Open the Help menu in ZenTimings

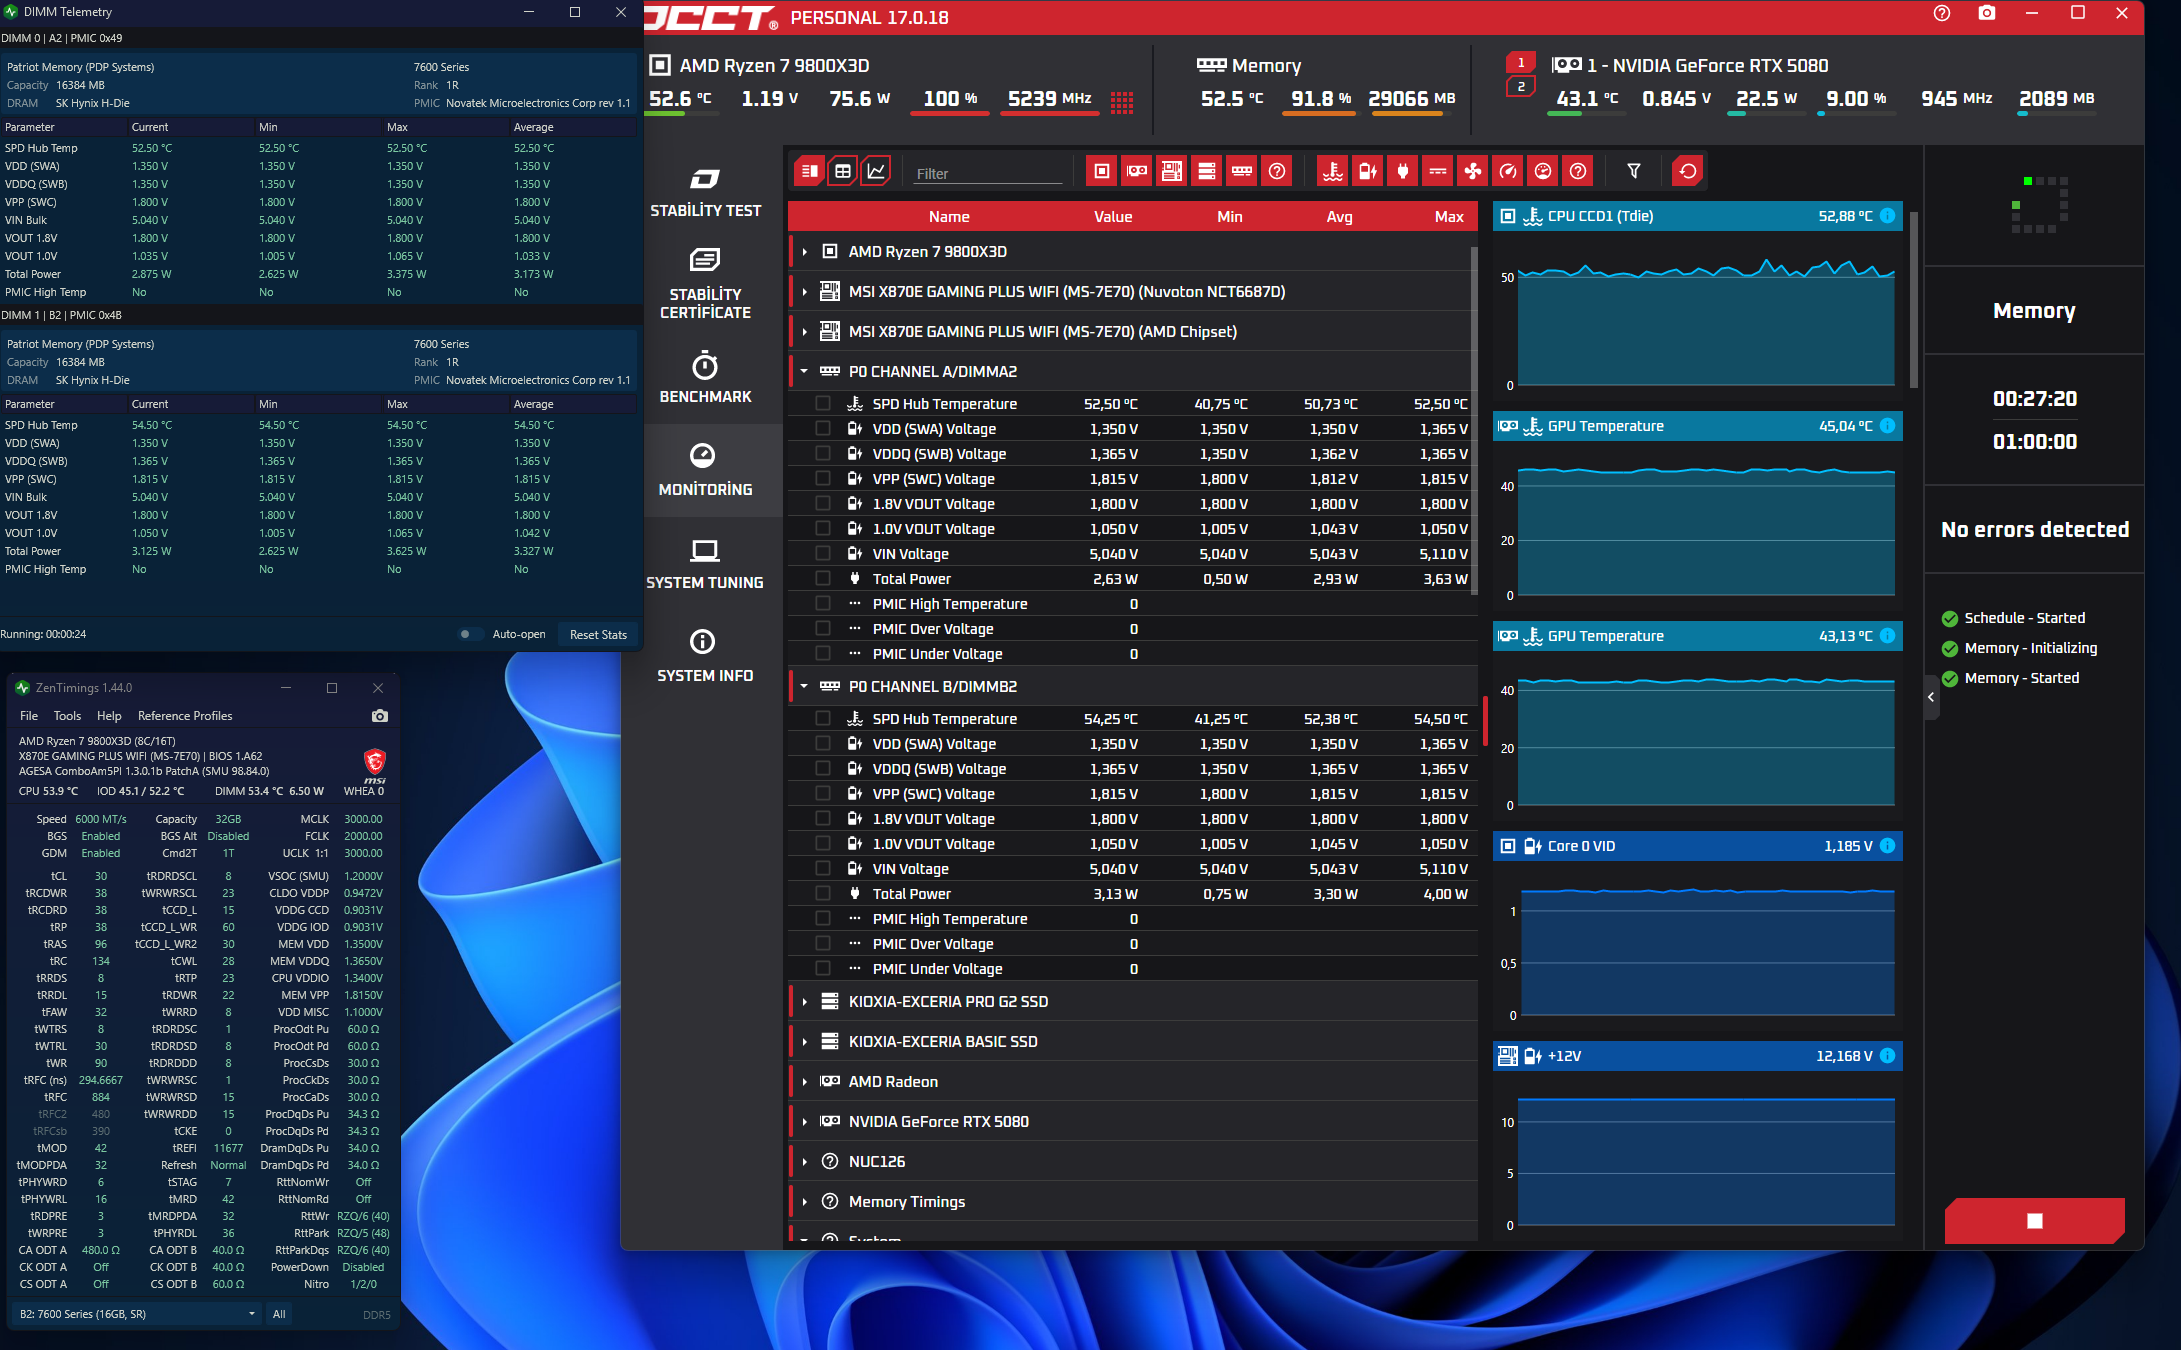[109, 716]
